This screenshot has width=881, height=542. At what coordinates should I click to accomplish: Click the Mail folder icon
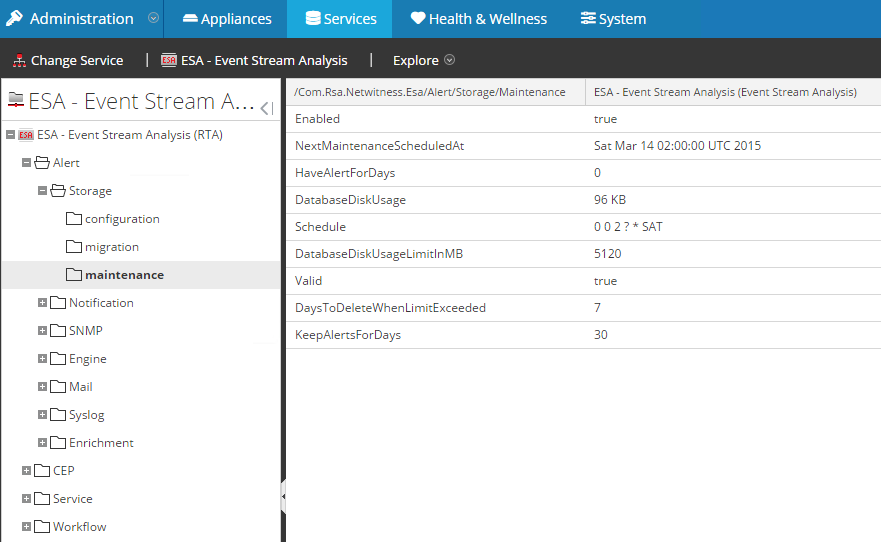coord(58,386)
